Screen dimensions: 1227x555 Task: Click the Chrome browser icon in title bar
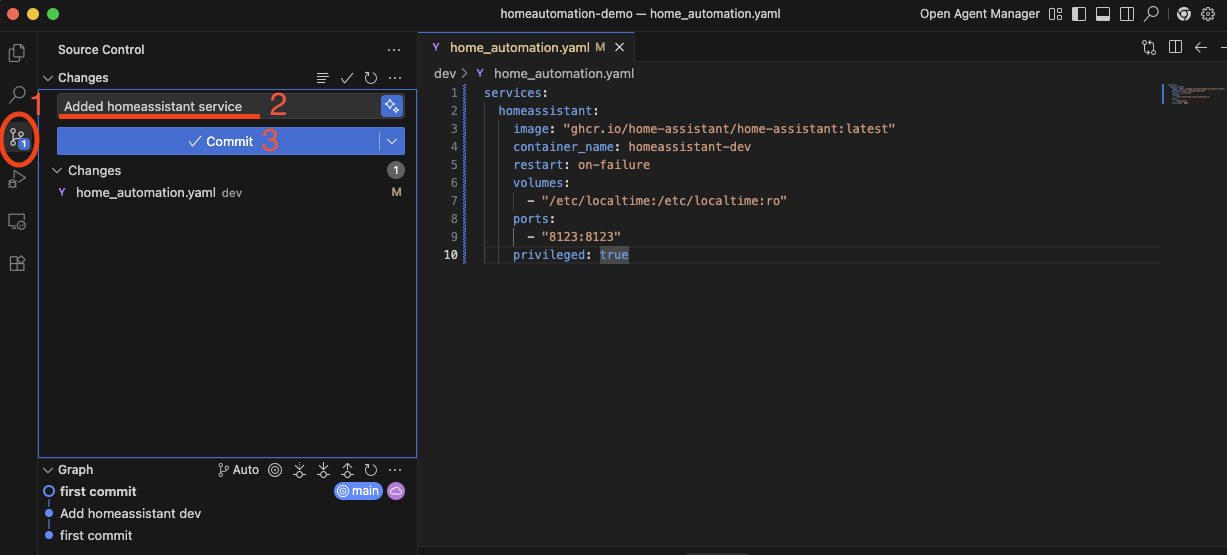[x=1183, y=14]
